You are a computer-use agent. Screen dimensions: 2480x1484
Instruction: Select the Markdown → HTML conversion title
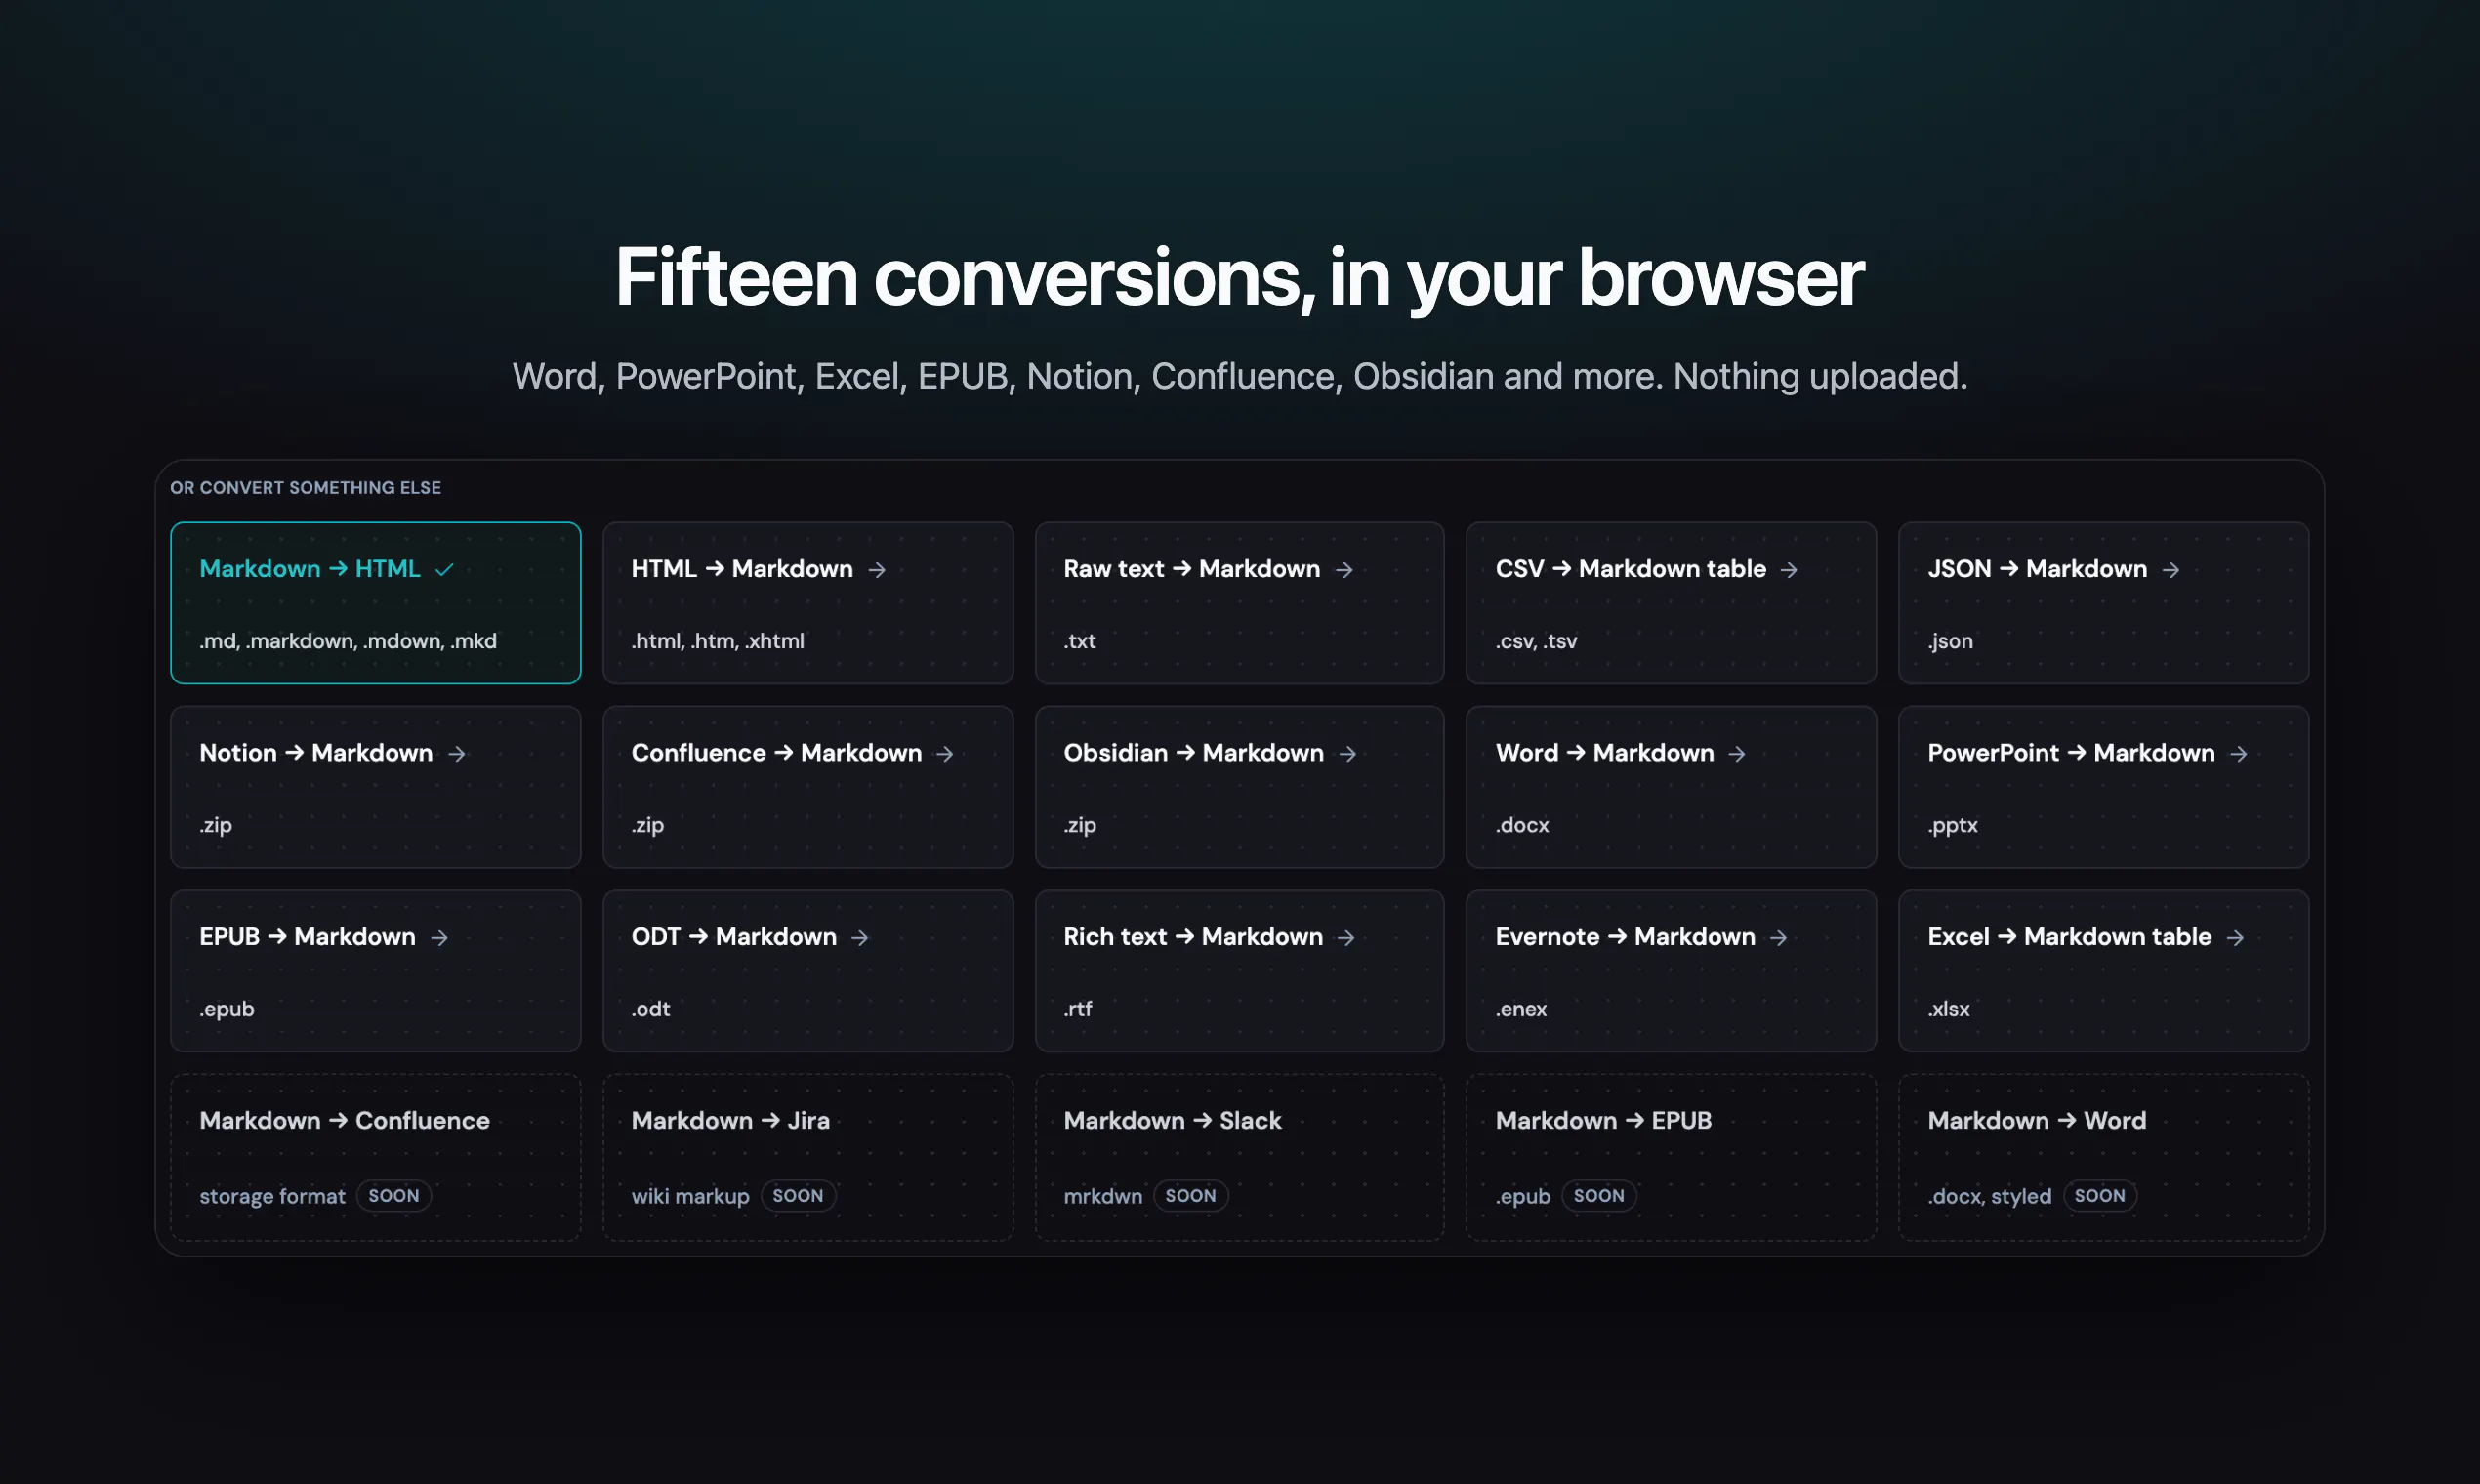(310, 568)
